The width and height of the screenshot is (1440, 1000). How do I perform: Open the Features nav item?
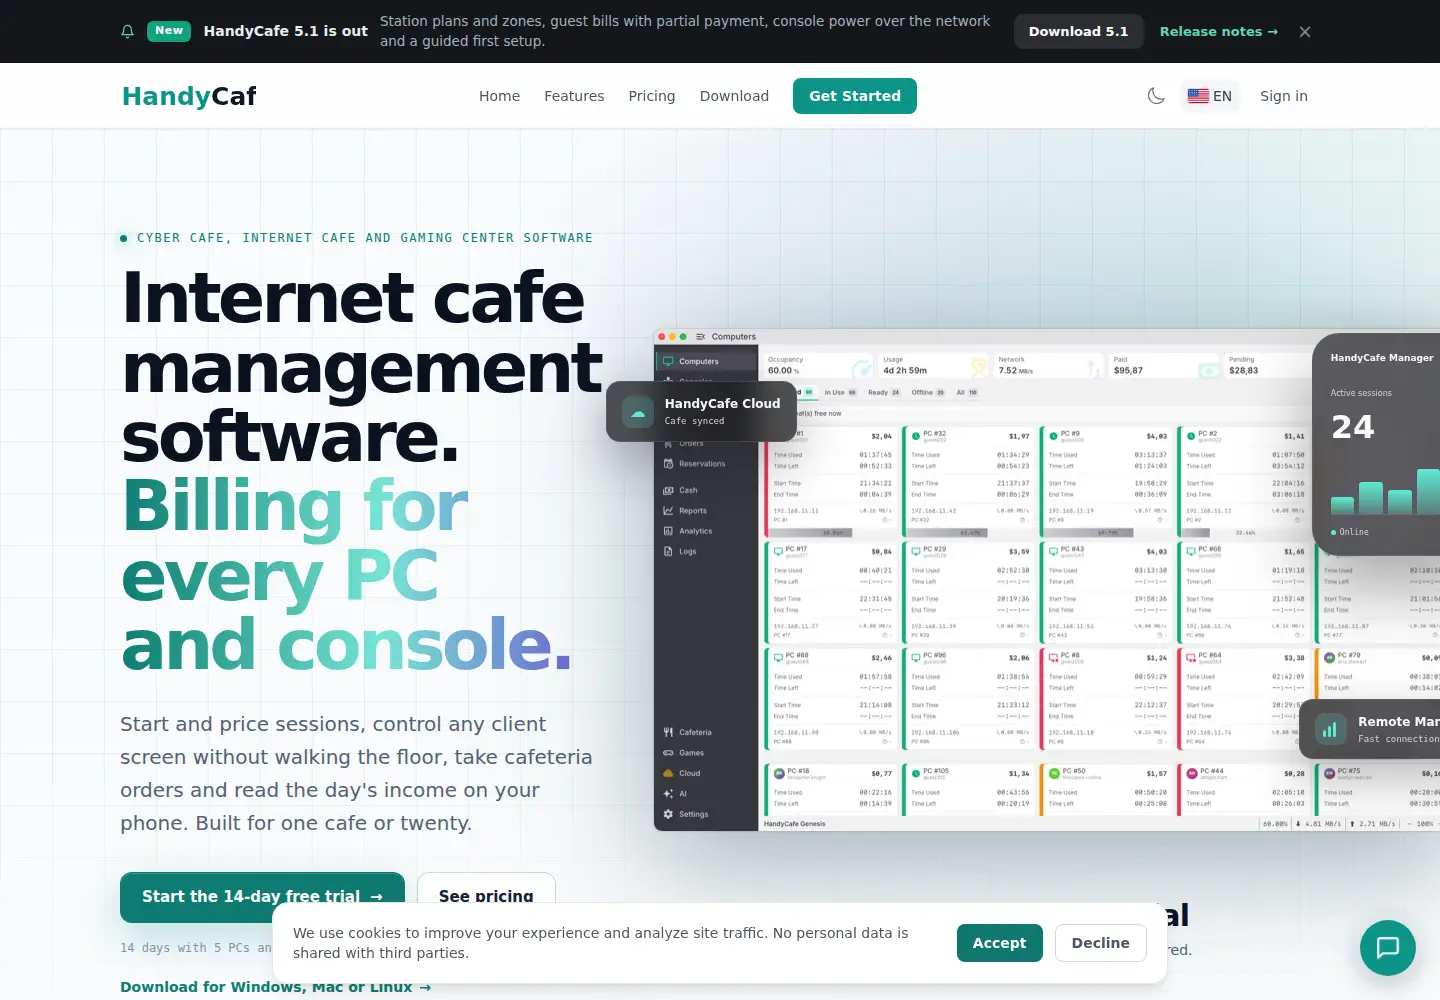[574, 96]
